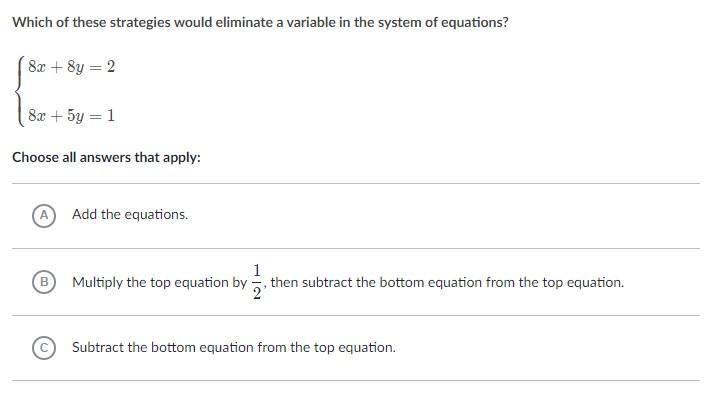Select the circled C answer icon
The image size is (722, 403).
[x=43, y=348]
